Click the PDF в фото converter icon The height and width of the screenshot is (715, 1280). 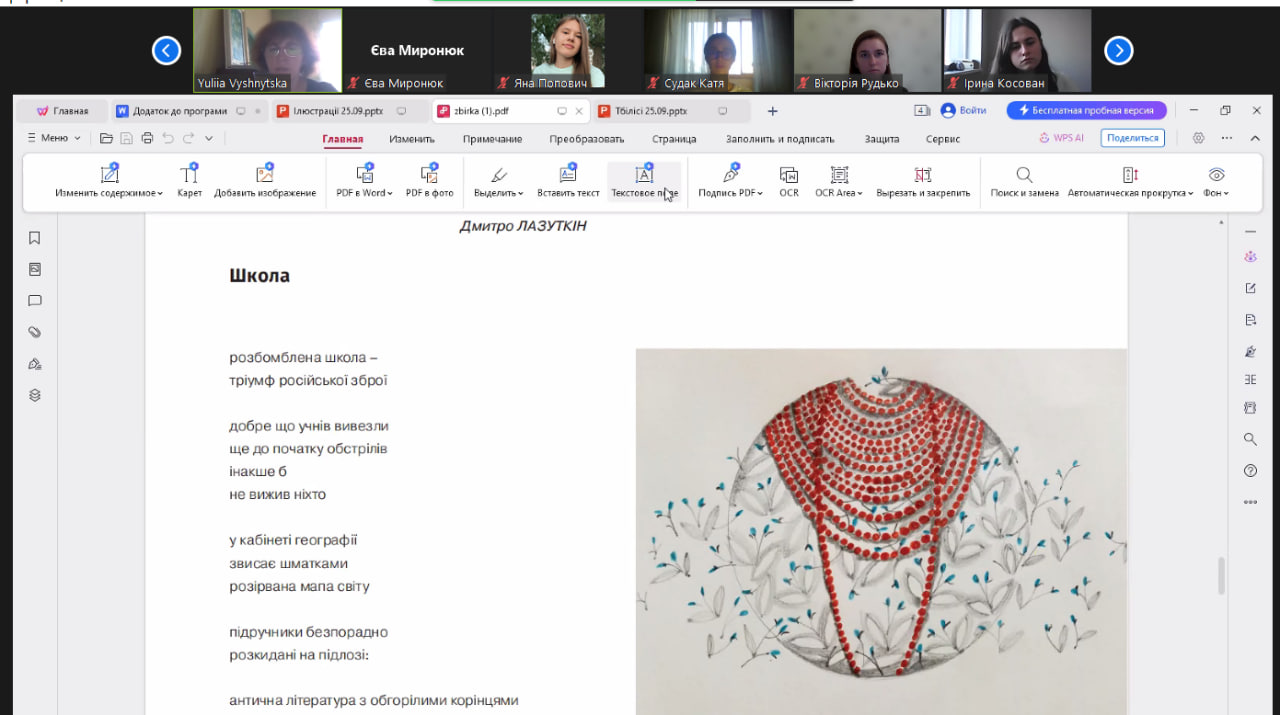(429, 176)
